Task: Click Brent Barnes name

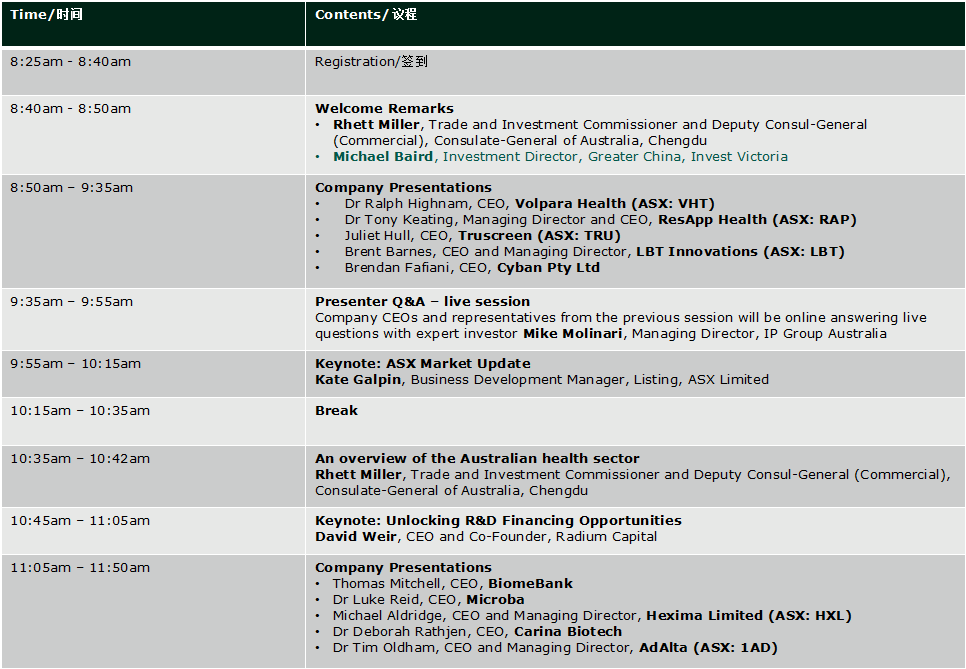Action: pos(389,251)
